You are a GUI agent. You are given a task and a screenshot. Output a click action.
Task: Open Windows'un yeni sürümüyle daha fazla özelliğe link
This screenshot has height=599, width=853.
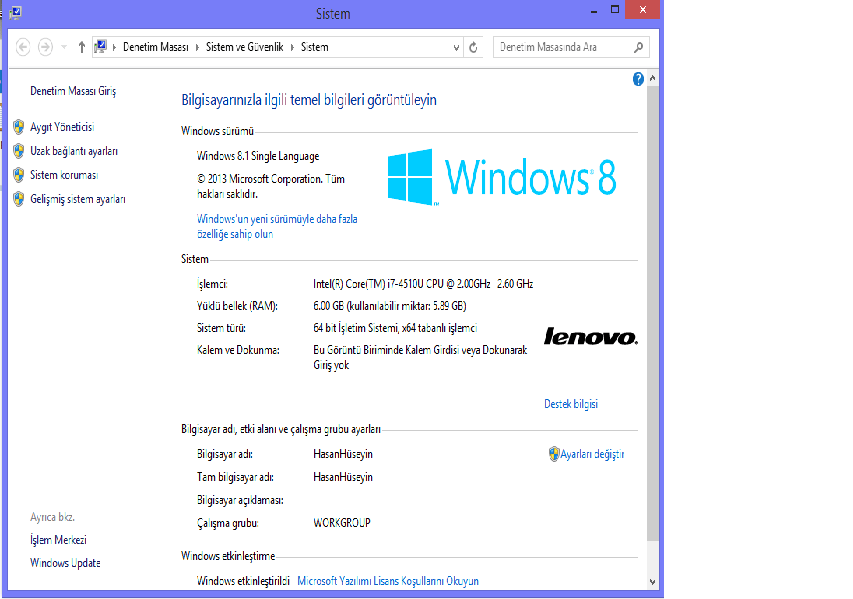pos(277,226)
